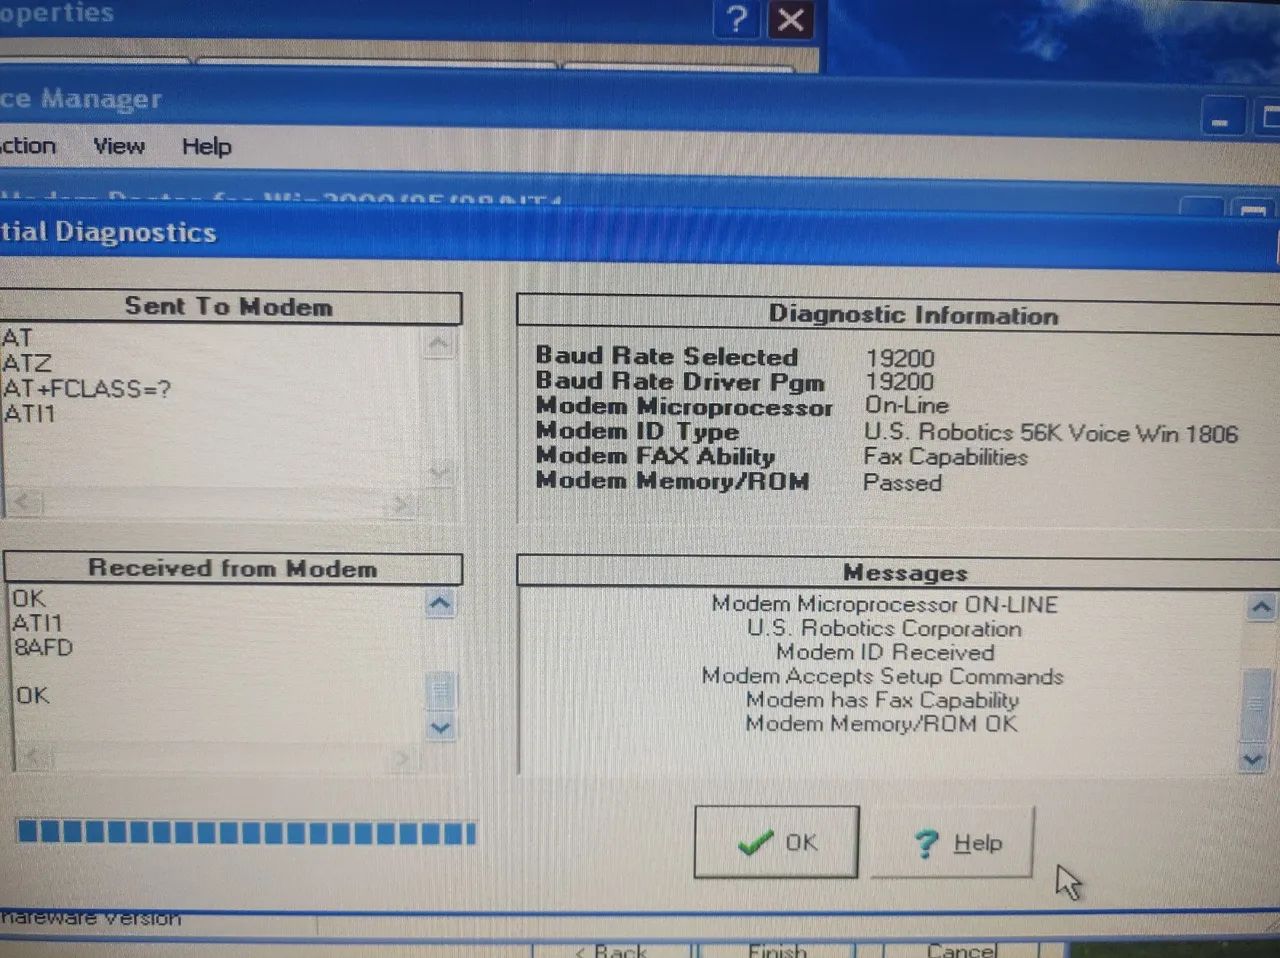Select ATI1 echo in Received from Modem
Screen dimensions: 1280x958
click(x=38, y=622)
